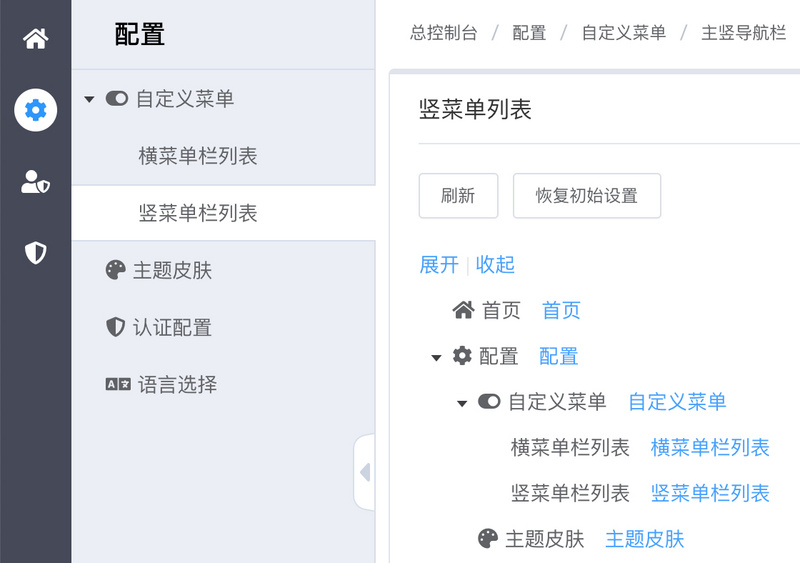Click the palette icon beside 主题皮肤 in the side menu

pos(116,270)
